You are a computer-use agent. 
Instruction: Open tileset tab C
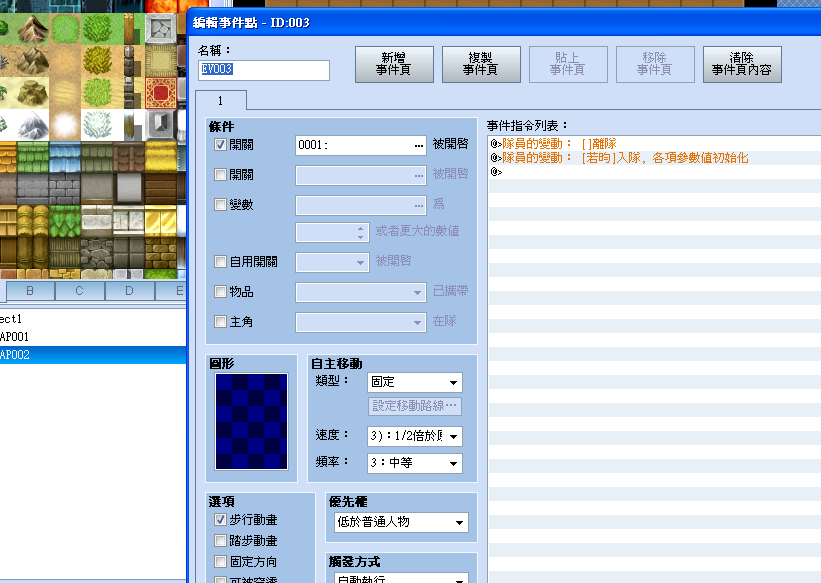pos(80,291)
